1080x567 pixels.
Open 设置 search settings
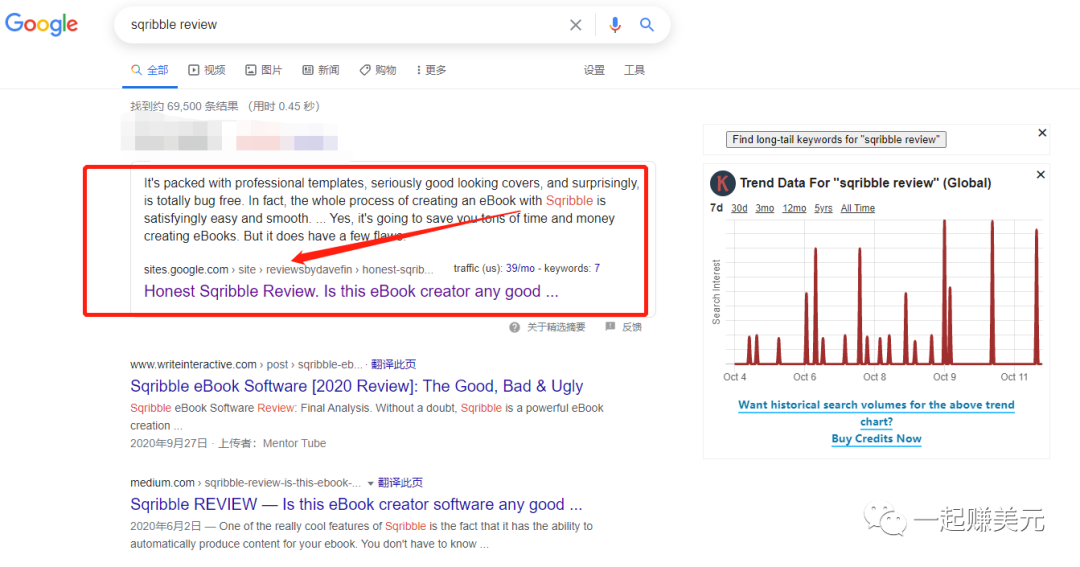[x=594, y=70]
